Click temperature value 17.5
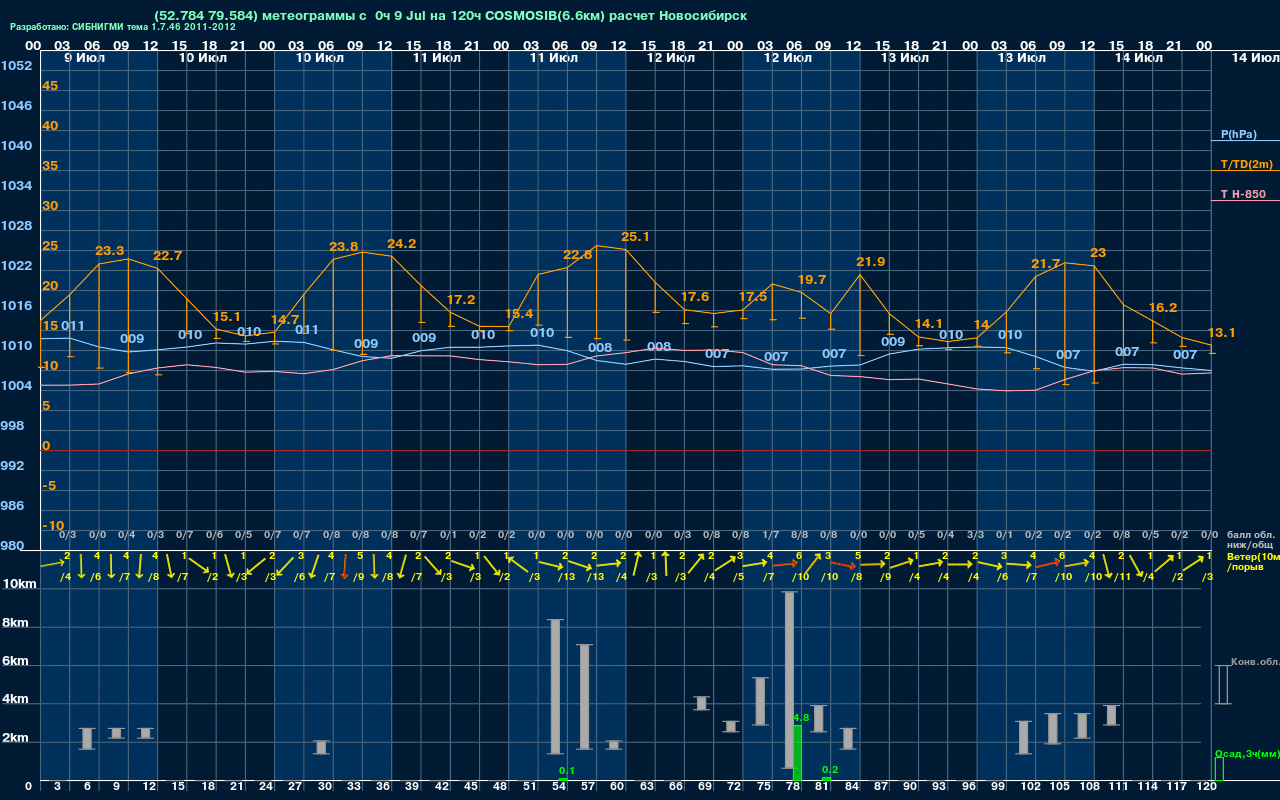Viewport: 1280px width, 800px height. pos(753,297)
